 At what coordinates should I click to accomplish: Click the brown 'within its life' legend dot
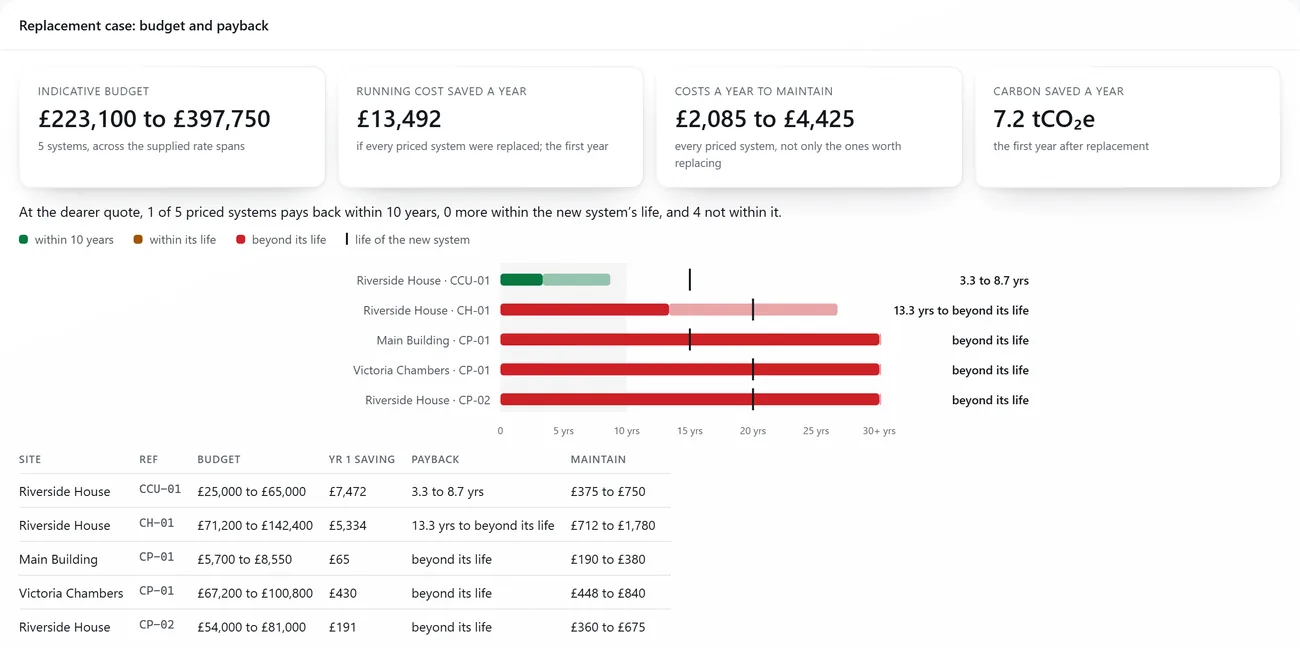click(138, 240)
